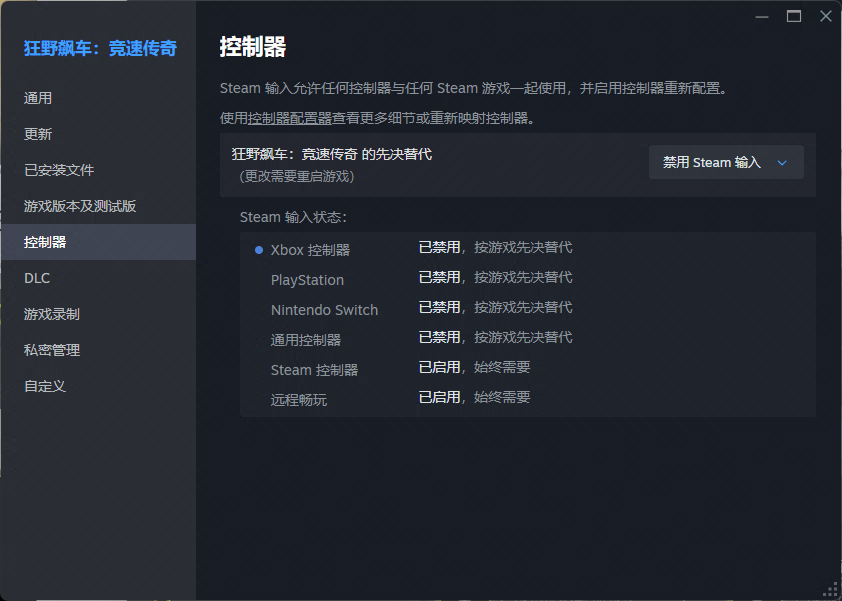Click Xbox status 已禁用，按游戏先决替代

tap(495, 248)
